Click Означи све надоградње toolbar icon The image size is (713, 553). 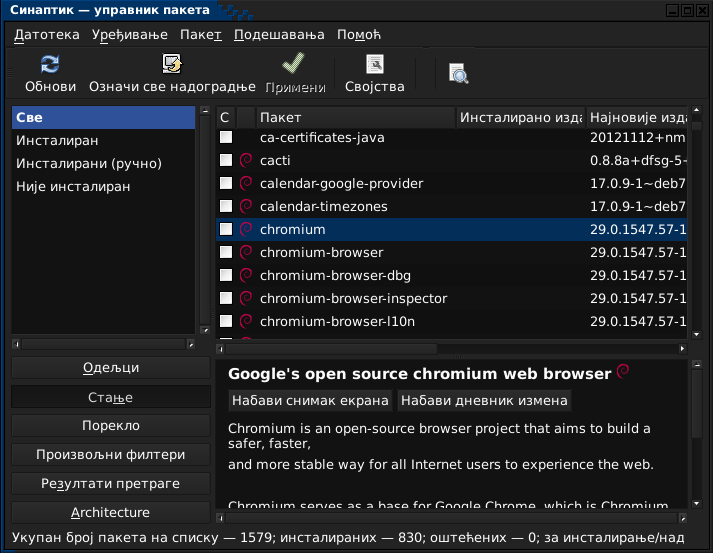pyautogui.click(x=172, y=66)
